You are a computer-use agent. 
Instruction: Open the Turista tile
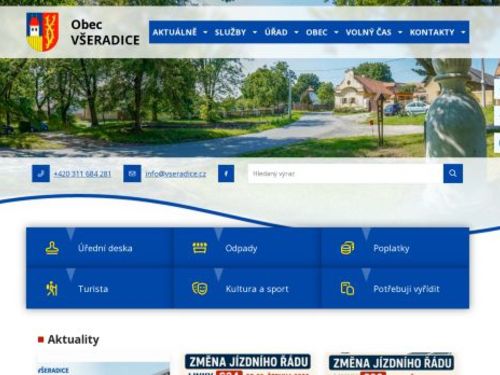pos(100,288)
